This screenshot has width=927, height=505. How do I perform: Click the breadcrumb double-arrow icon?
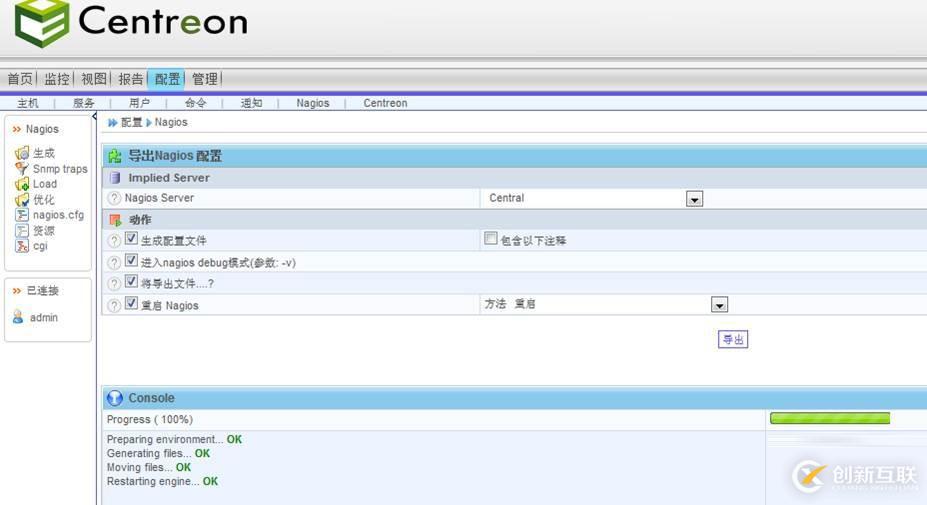click(112, 122)
